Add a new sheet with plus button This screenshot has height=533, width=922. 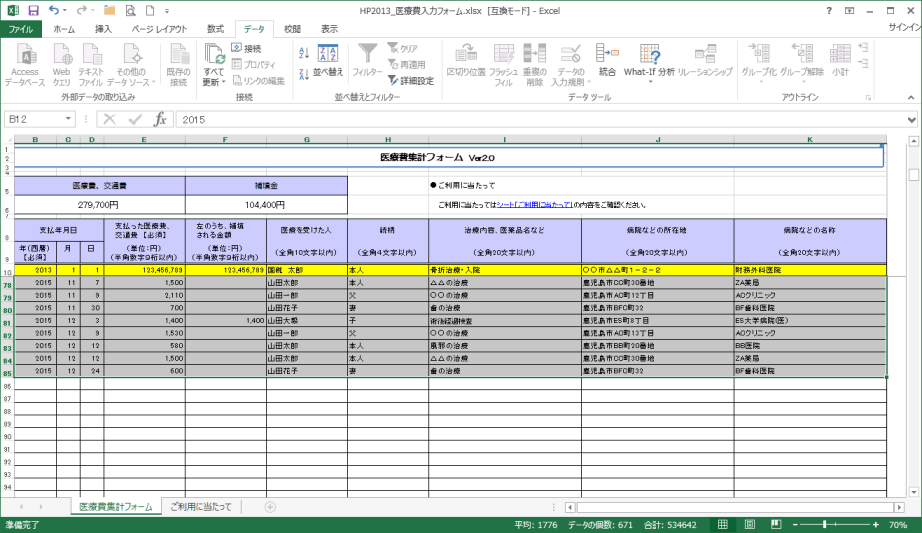point(270,507)
